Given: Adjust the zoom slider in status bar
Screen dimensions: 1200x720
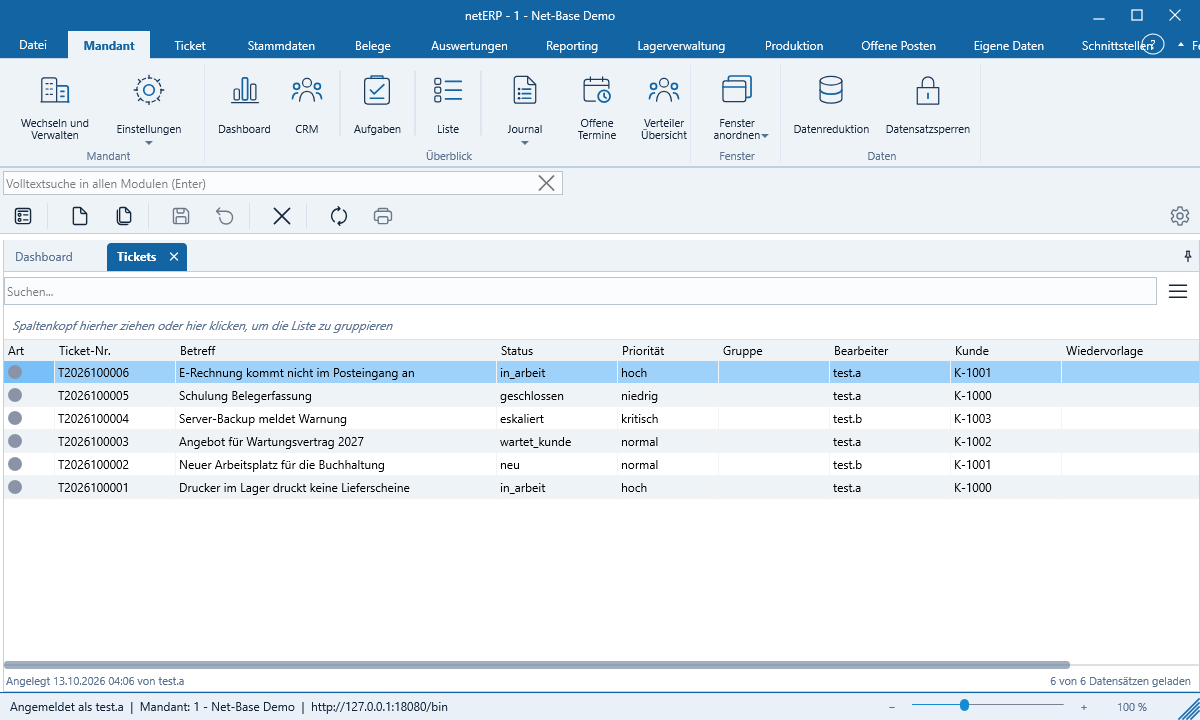Looking at the screenshot, I should pos(964,706).
